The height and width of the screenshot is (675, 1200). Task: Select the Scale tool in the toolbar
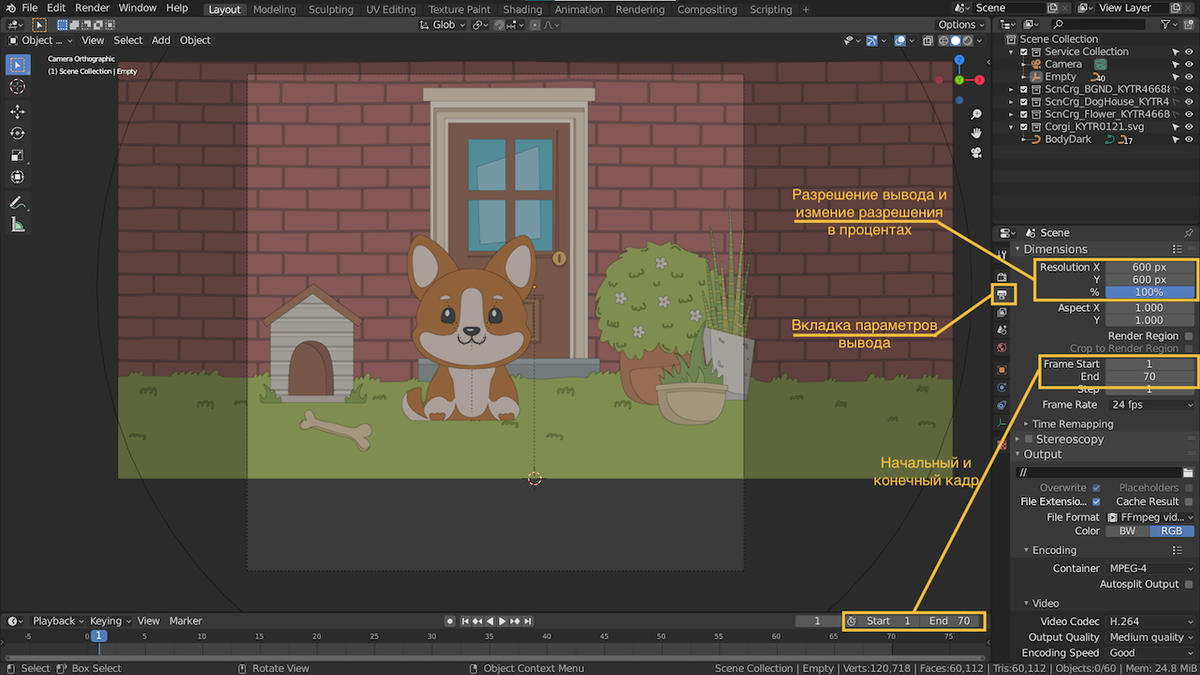tap(17, 155)
